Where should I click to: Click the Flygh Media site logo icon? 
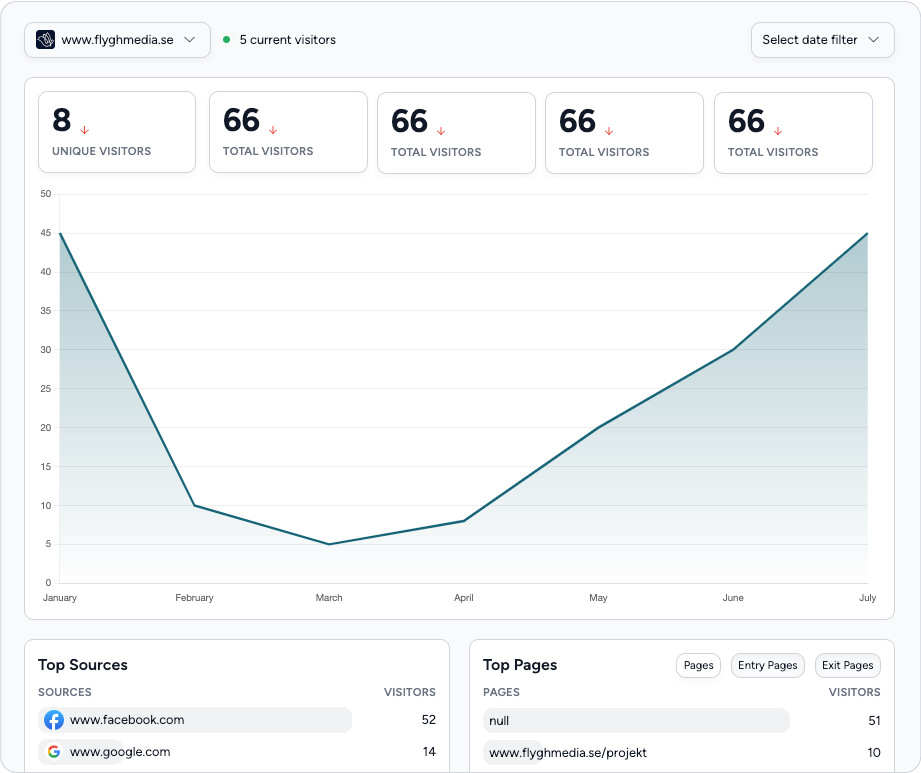pyautogui.click(x=44, y=40)
